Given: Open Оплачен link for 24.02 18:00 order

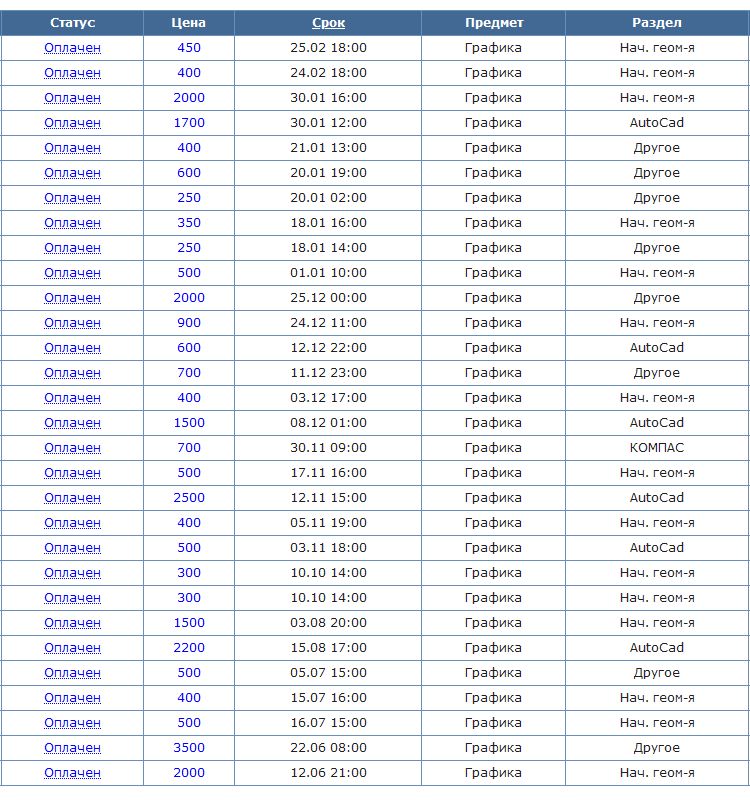Looking at the screenshot, I should click(x=72, y=73).
